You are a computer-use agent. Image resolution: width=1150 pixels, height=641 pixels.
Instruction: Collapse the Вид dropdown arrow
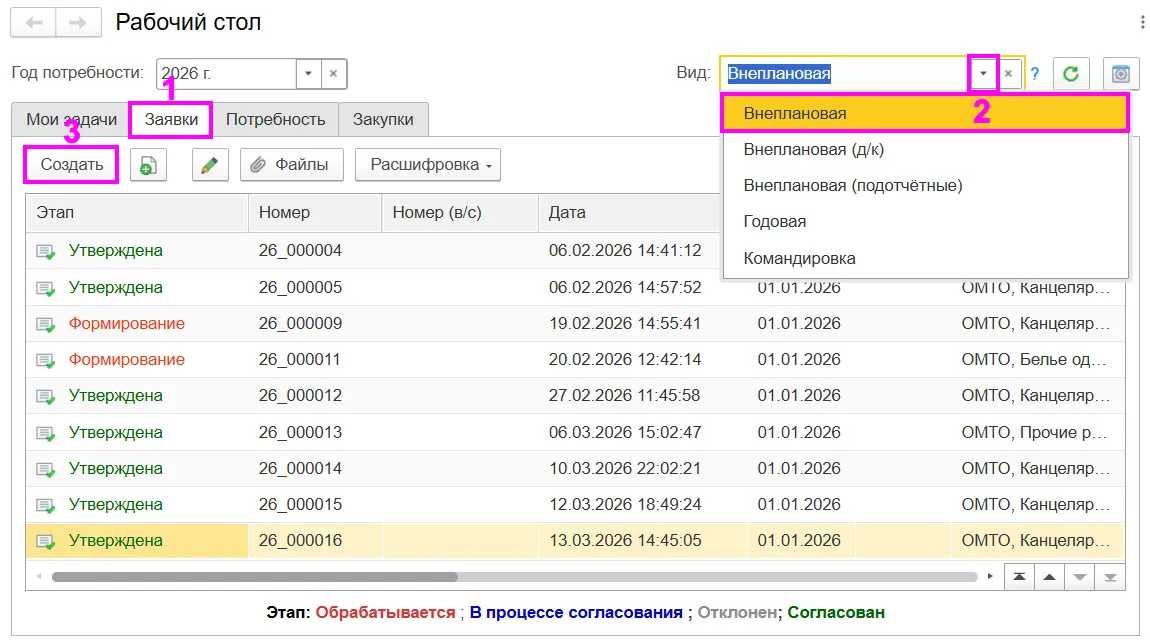[983, 73]
